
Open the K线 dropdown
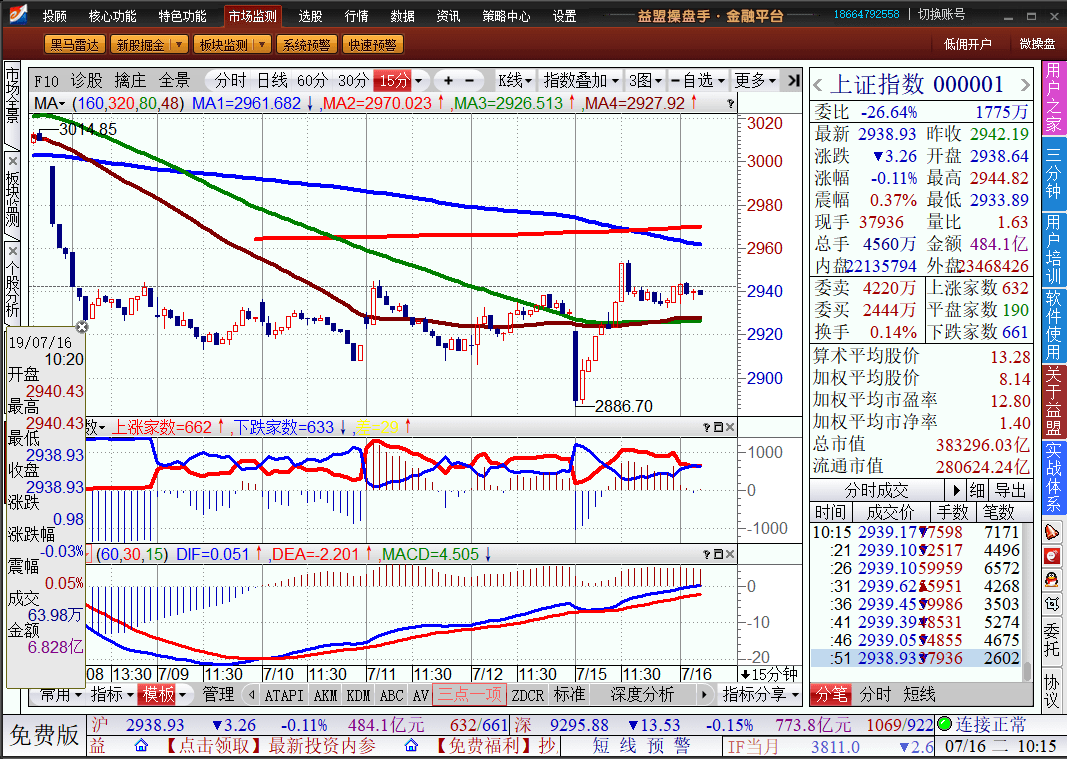[514, 81]
